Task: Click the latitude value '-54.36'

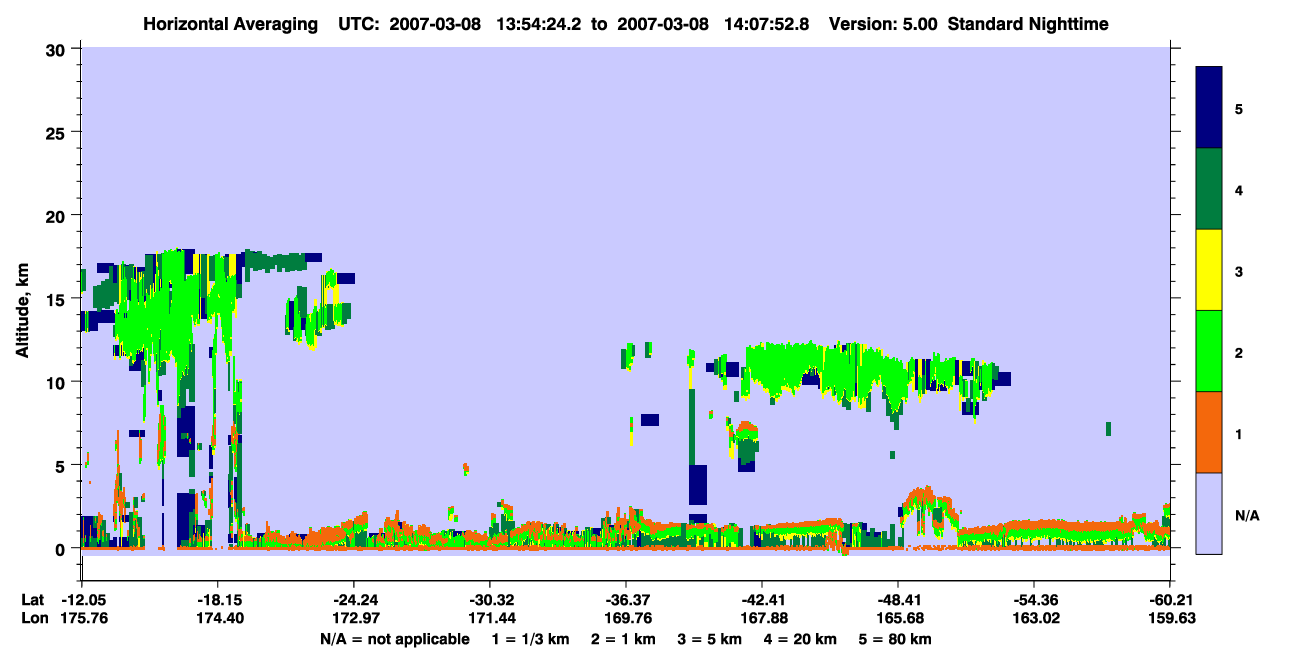Action: tap(1033, 600)
